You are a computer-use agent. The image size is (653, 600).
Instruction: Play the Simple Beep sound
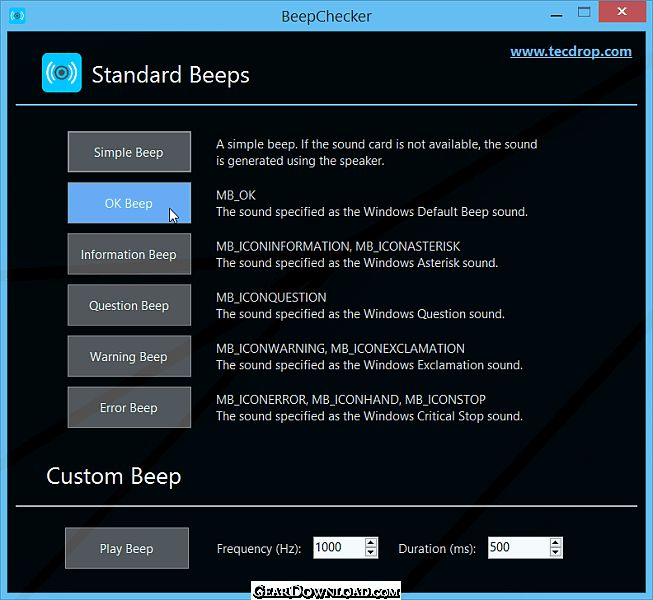129,152
